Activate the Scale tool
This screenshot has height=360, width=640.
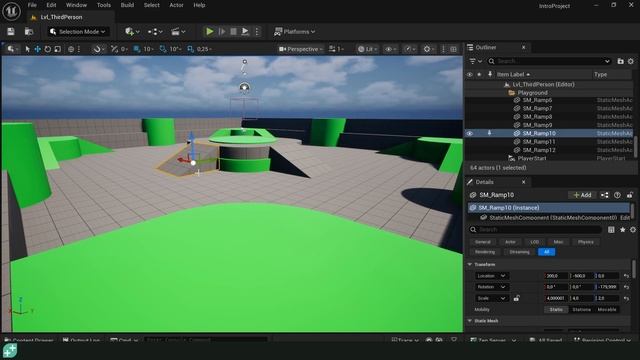(58, 49)
